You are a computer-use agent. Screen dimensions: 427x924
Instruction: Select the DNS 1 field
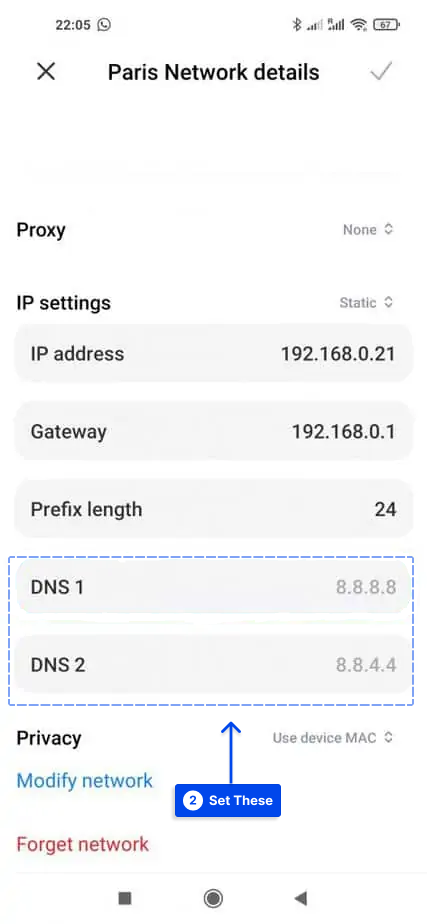point(213,587)
